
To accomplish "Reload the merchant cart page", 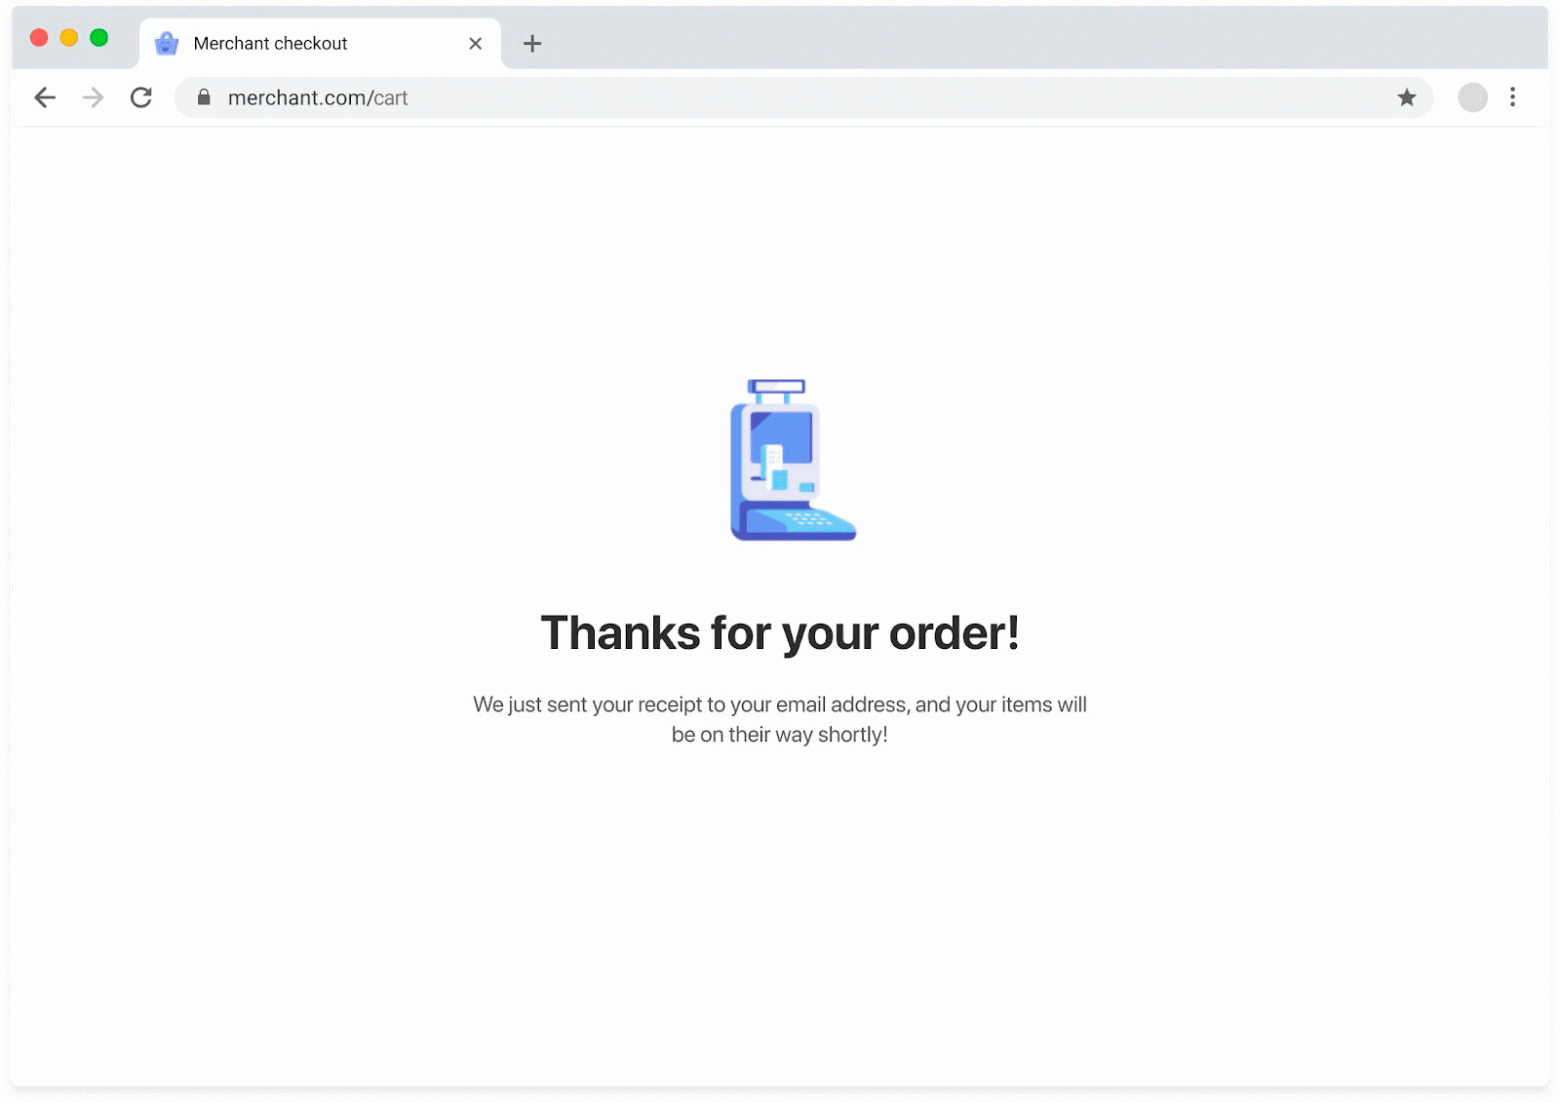I will tap(141, 97).
